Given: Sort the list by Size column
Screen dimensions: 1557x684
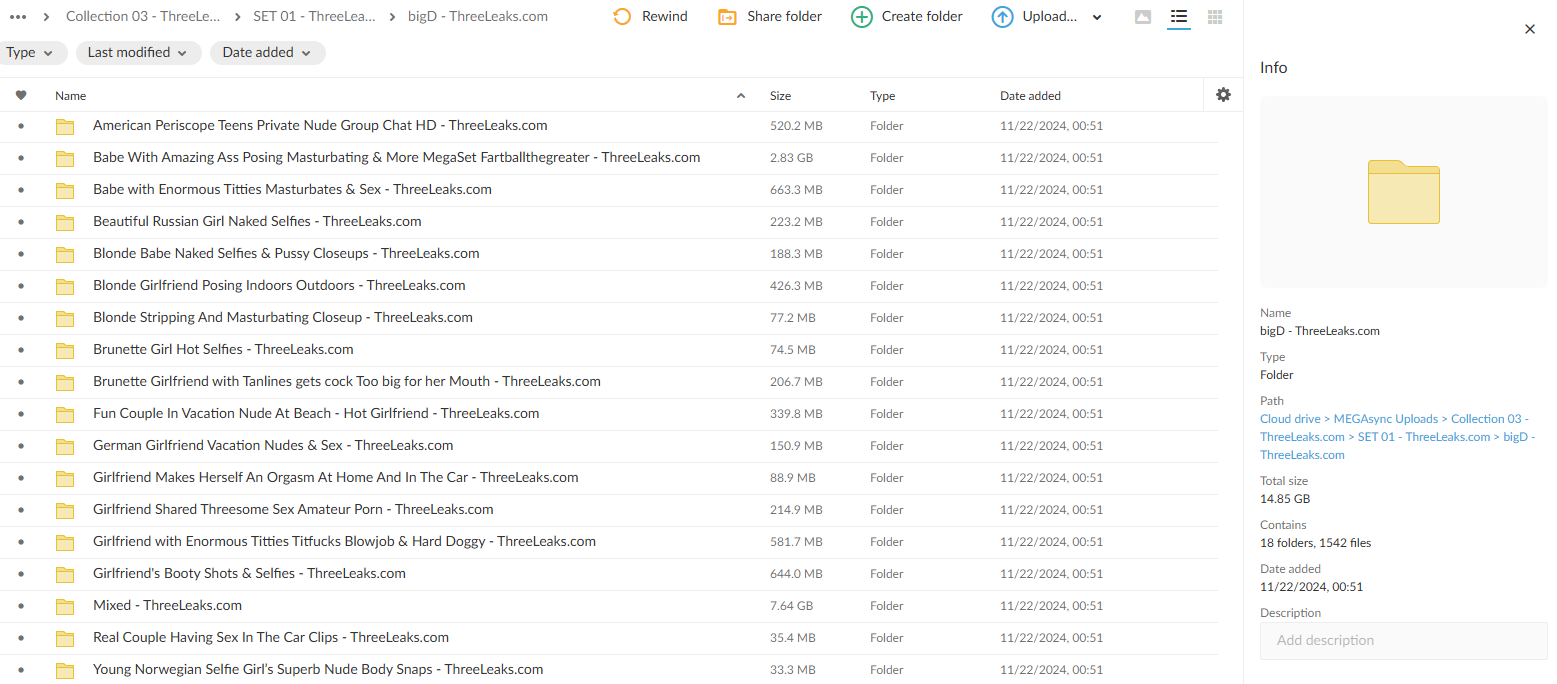Looking at the screenshot, I should 780,96.
